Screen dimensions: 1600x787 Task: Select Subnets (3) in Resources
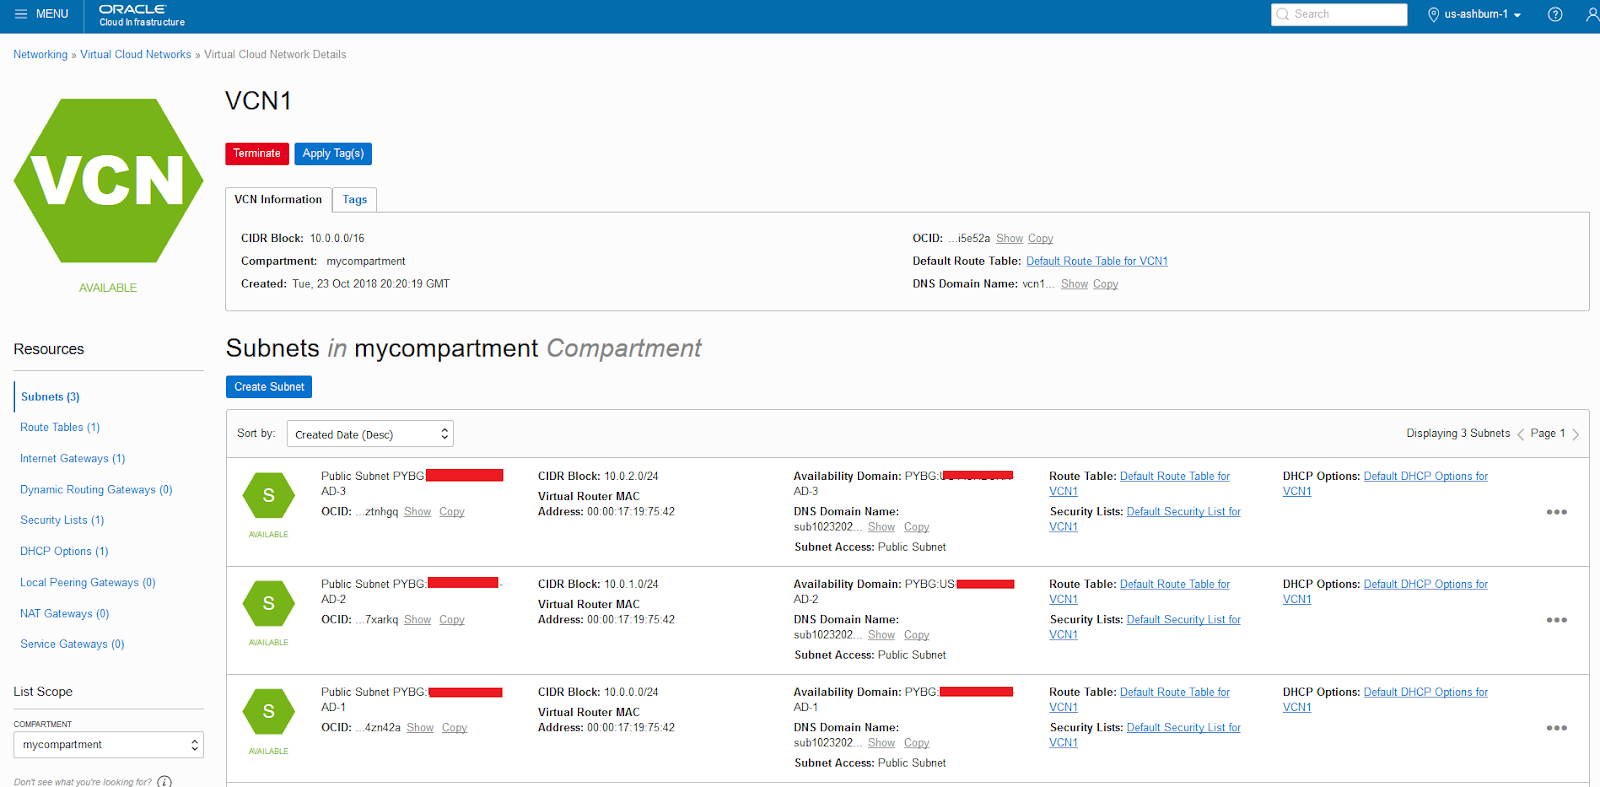pos(50,397)
